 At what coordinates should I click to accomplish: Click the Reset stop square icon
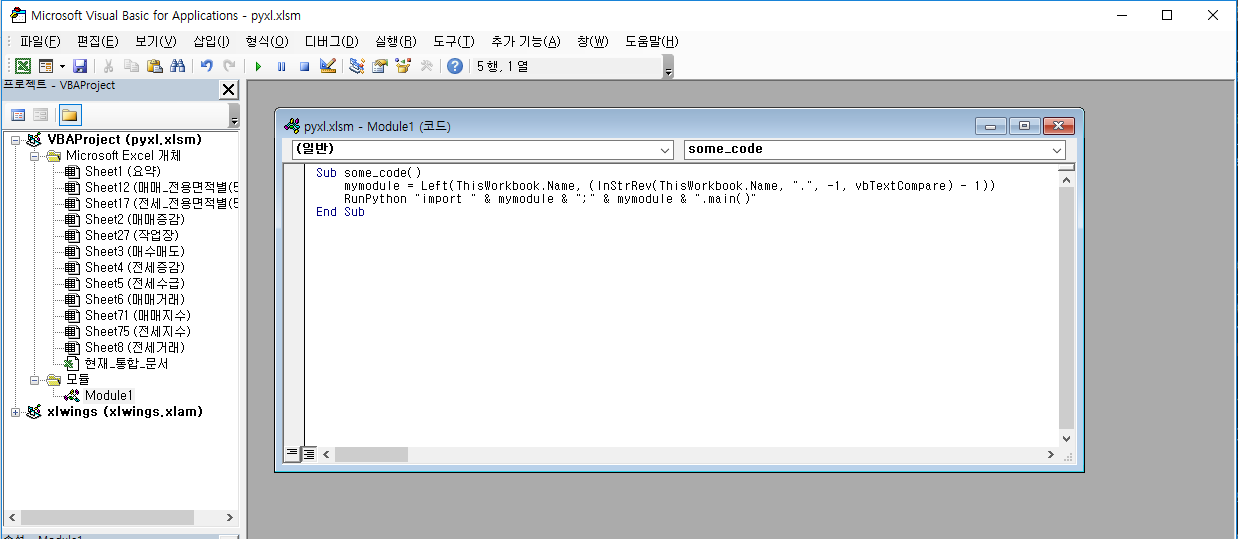click(x=304, y=66)
